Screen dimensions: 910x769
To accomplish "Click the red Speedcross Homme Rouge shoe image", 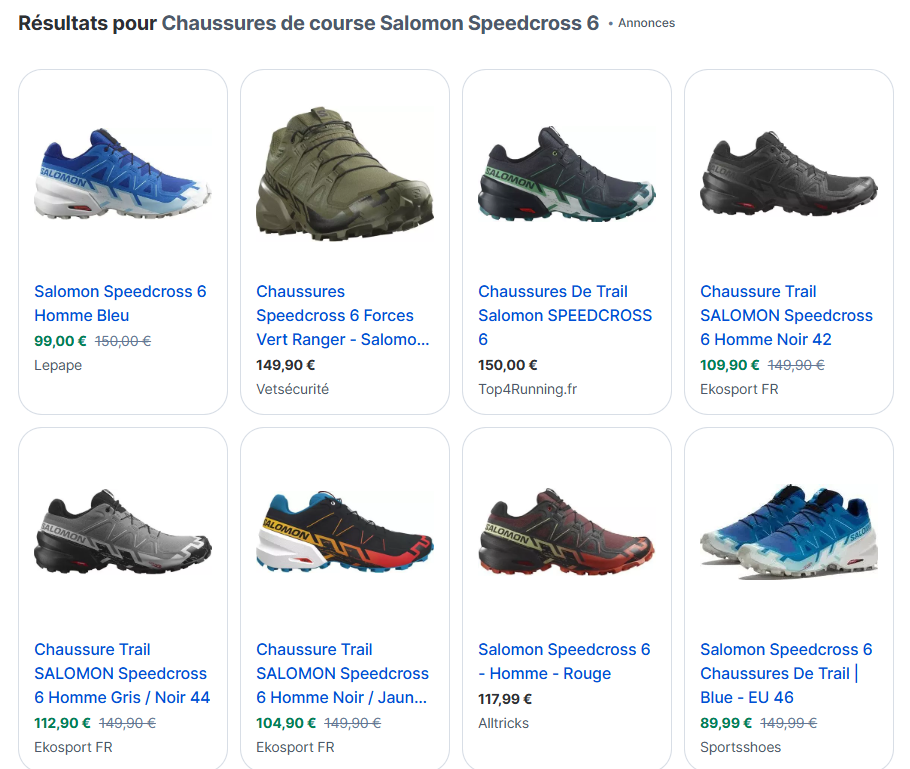I will click(567, 532).
